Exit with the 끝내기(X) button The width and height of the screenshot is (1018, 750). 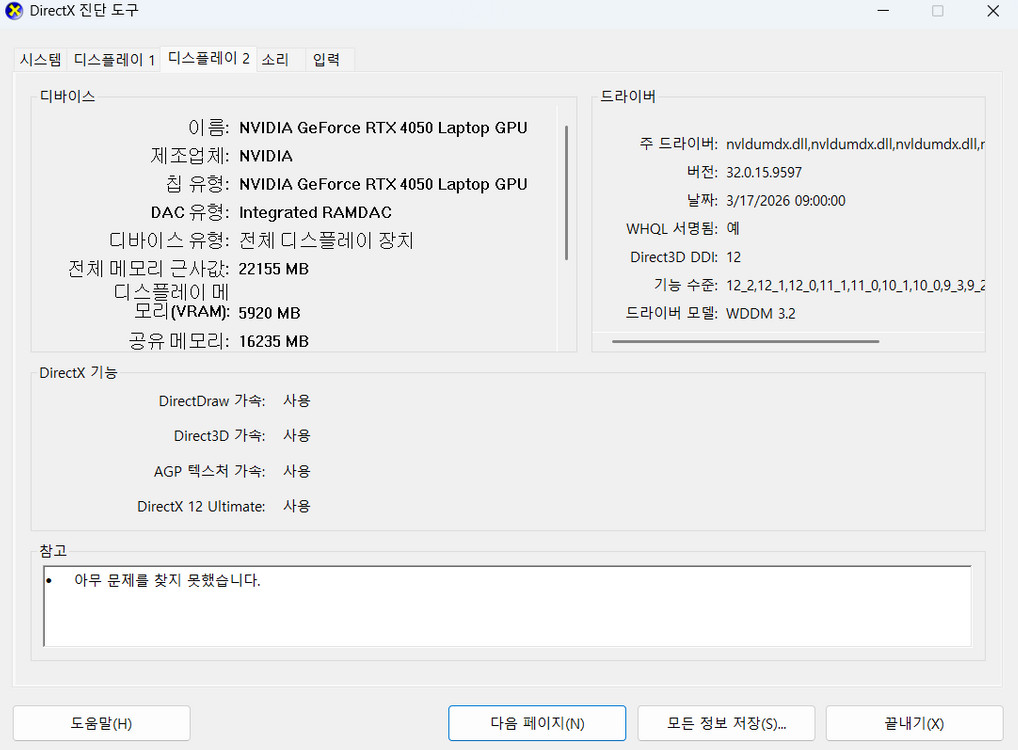(x=913, y=723)
